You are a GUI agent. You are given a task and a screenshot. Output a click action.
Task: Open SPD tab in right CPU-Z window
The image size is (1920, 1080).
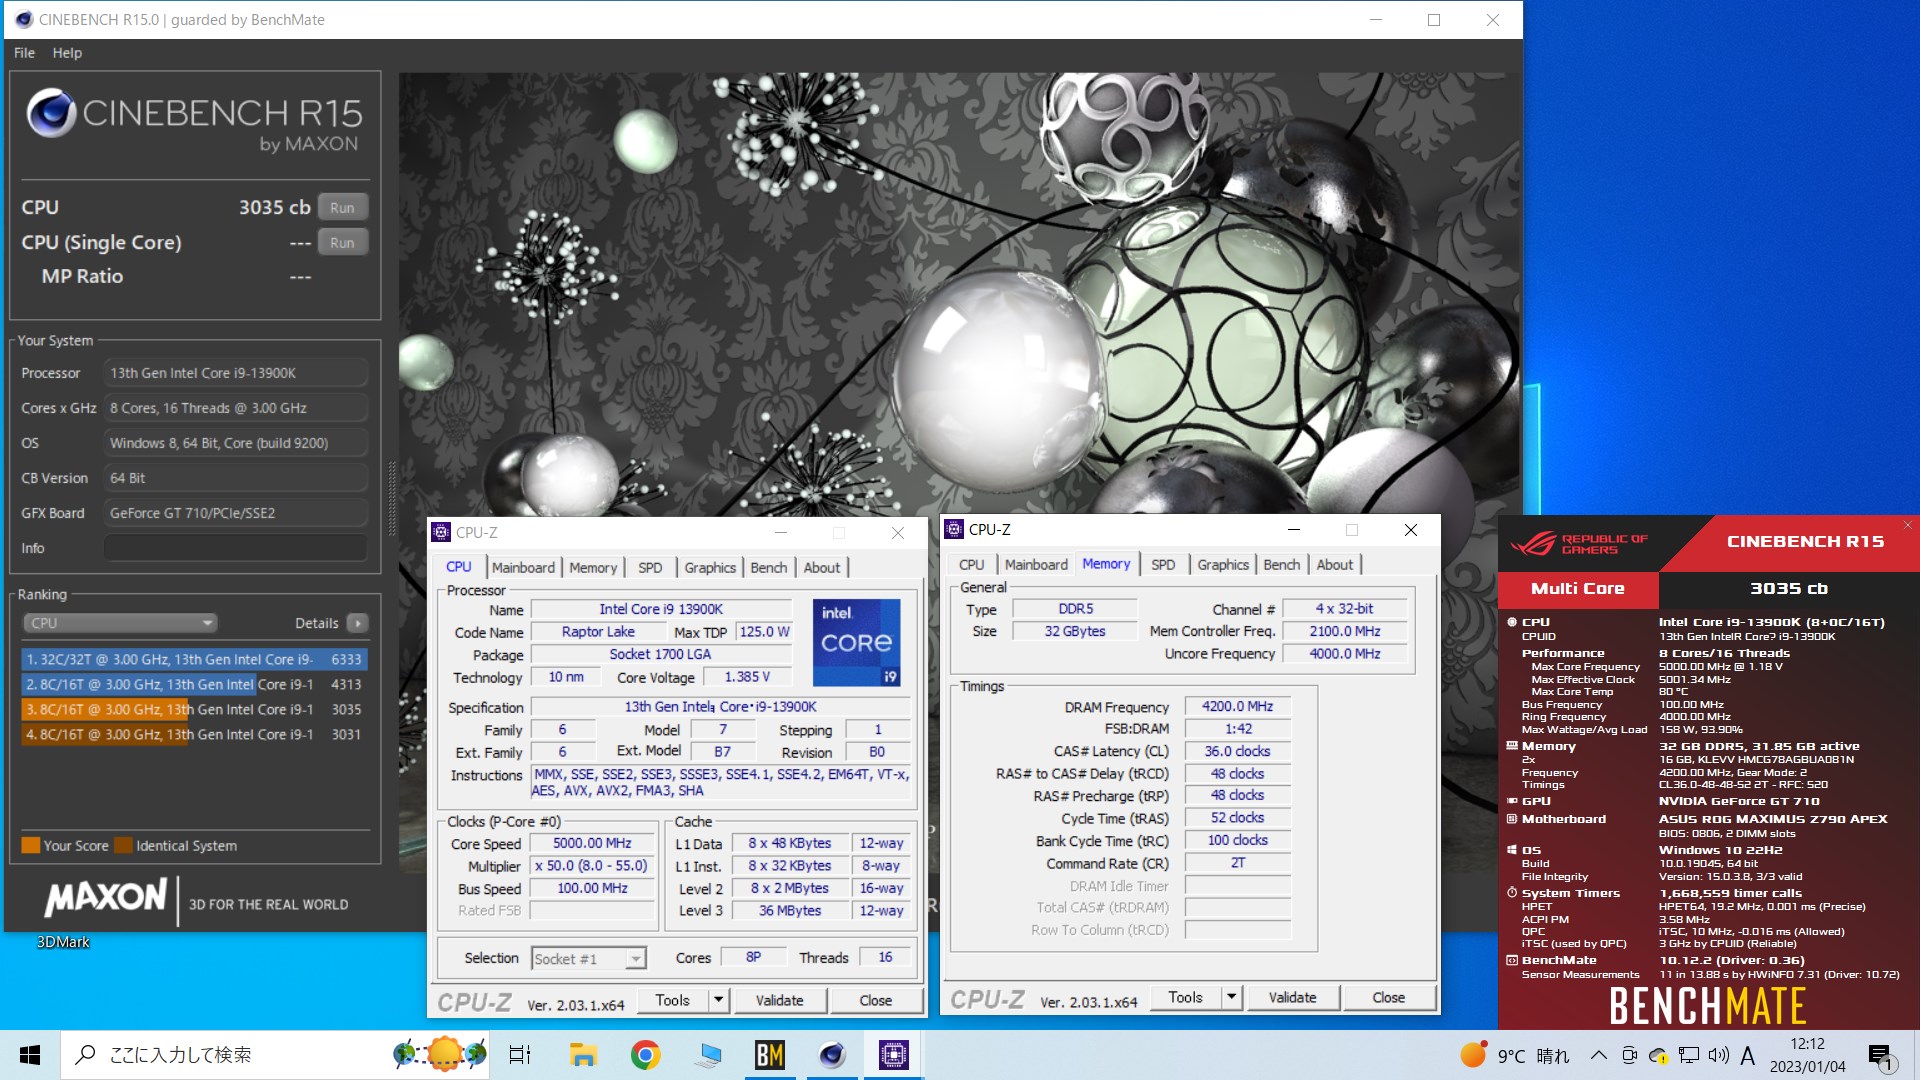(x=1163, y=564)
